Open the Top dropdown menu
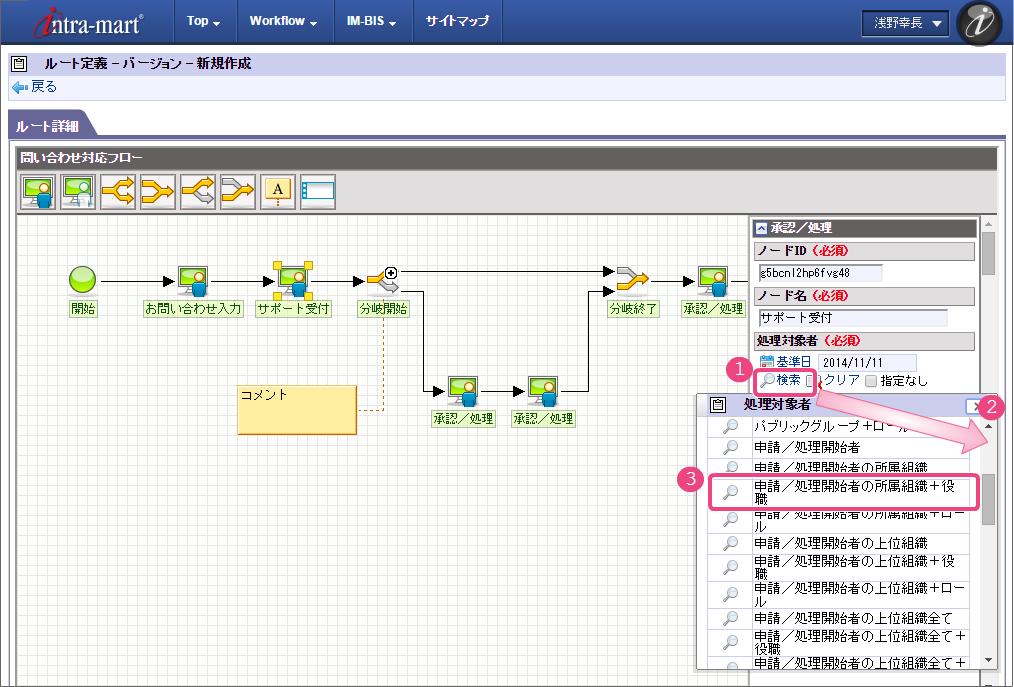Image resolution: width=1014 pixels, height=687 pixels. [x=204, y=21]
